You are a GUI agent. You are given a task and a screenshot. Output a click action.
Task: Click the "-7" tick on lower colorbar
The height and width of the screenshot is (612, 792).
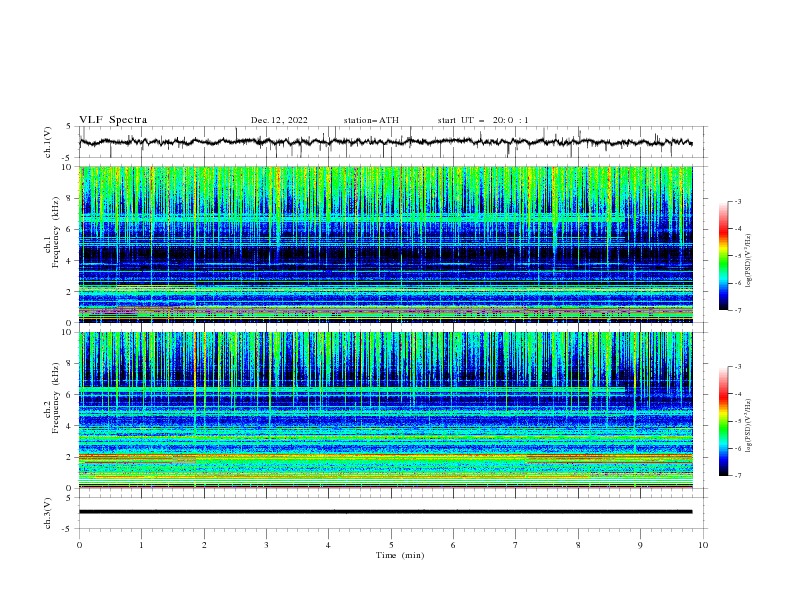(737, 476)
